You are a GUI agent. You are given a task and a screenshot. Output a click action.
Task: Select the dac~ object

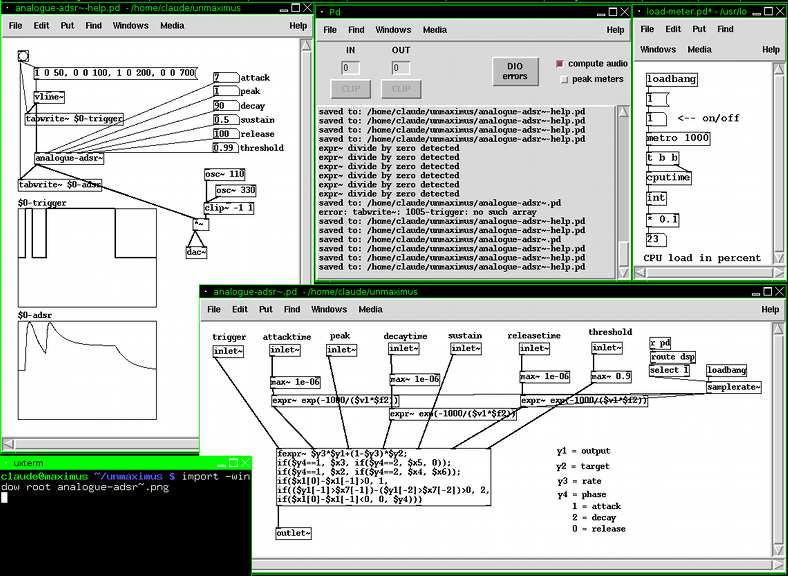point(196,252)
